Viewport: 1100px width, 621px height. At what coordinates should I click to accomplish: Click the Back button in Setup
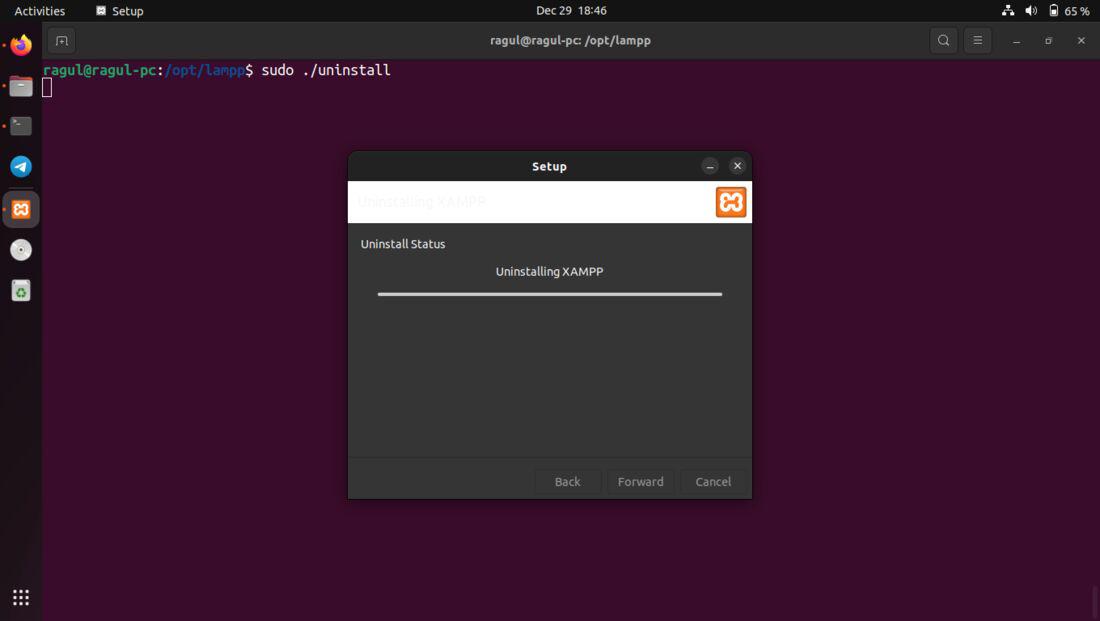tap(567, 481)
